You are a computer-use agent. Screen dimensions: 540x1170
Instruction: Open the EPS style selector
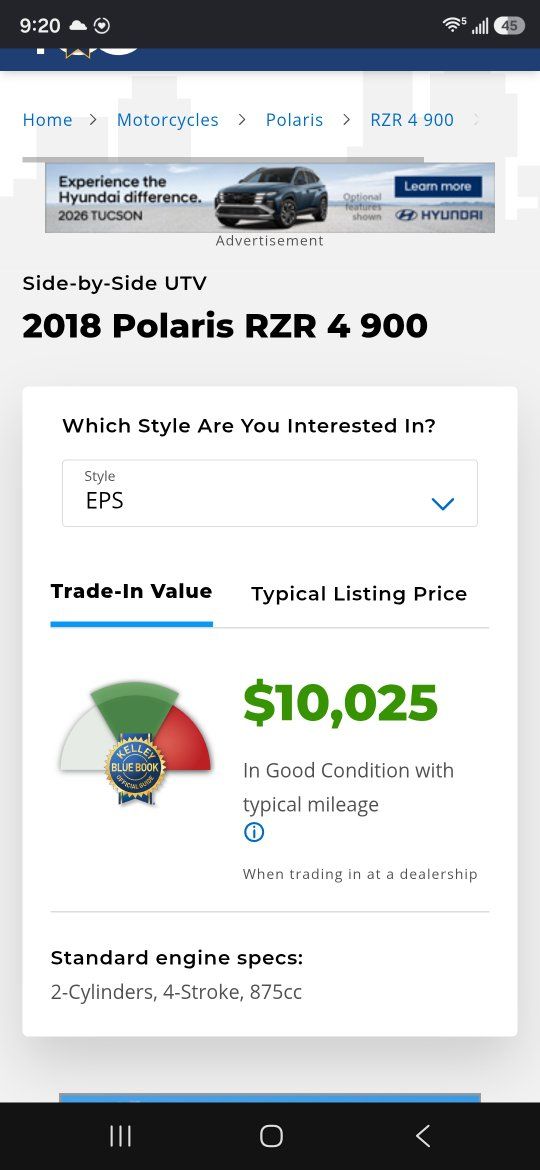tap(270, 493)
